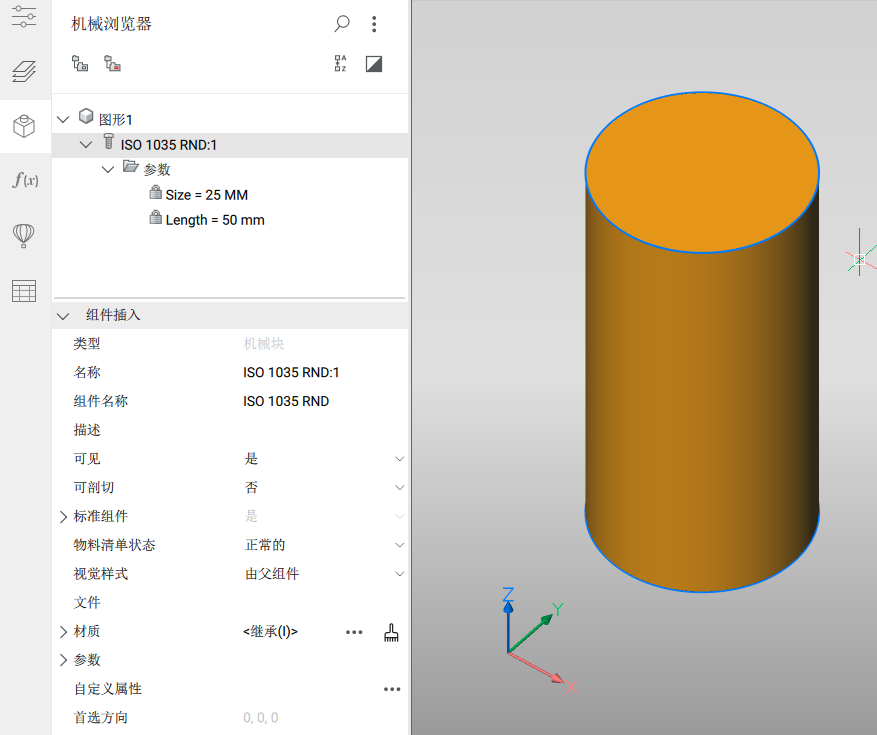Image resolution: width=877 pixels, height=735 pixels.
Task: Collapse the 图形1 tree node
Action: coord(64,120)
